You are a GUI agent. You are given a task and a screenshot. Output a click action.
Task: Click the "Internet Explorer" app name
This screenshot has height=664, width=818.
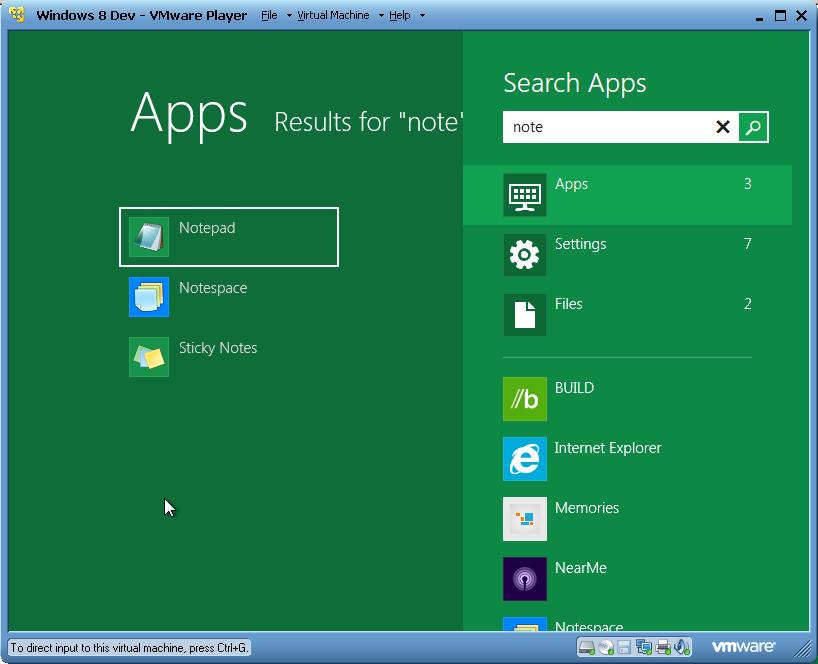608,448
